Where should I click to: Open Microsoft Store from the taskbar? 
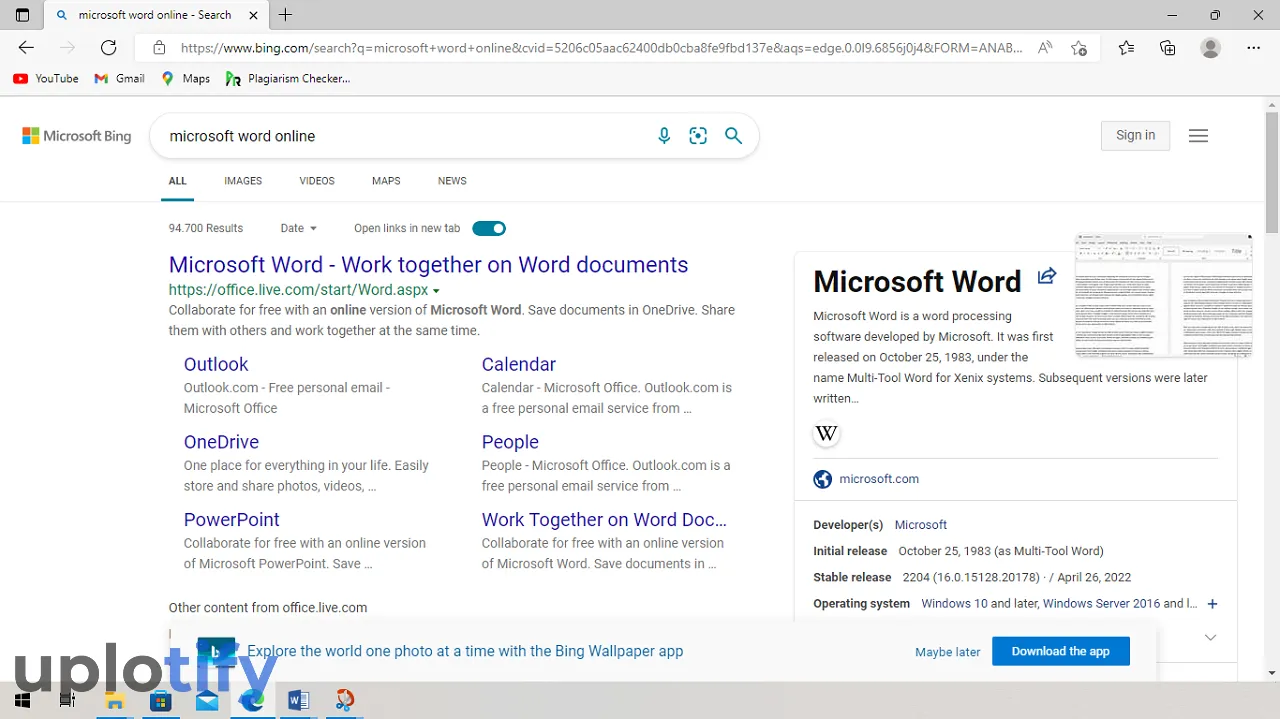click(160, 700)
